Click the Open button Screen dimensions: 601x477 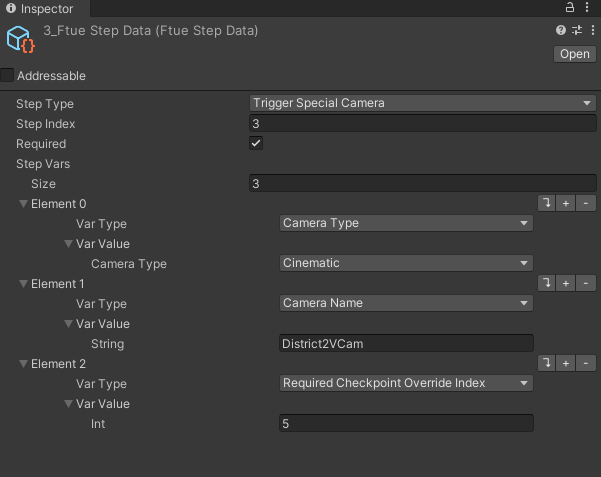point(575,54)
